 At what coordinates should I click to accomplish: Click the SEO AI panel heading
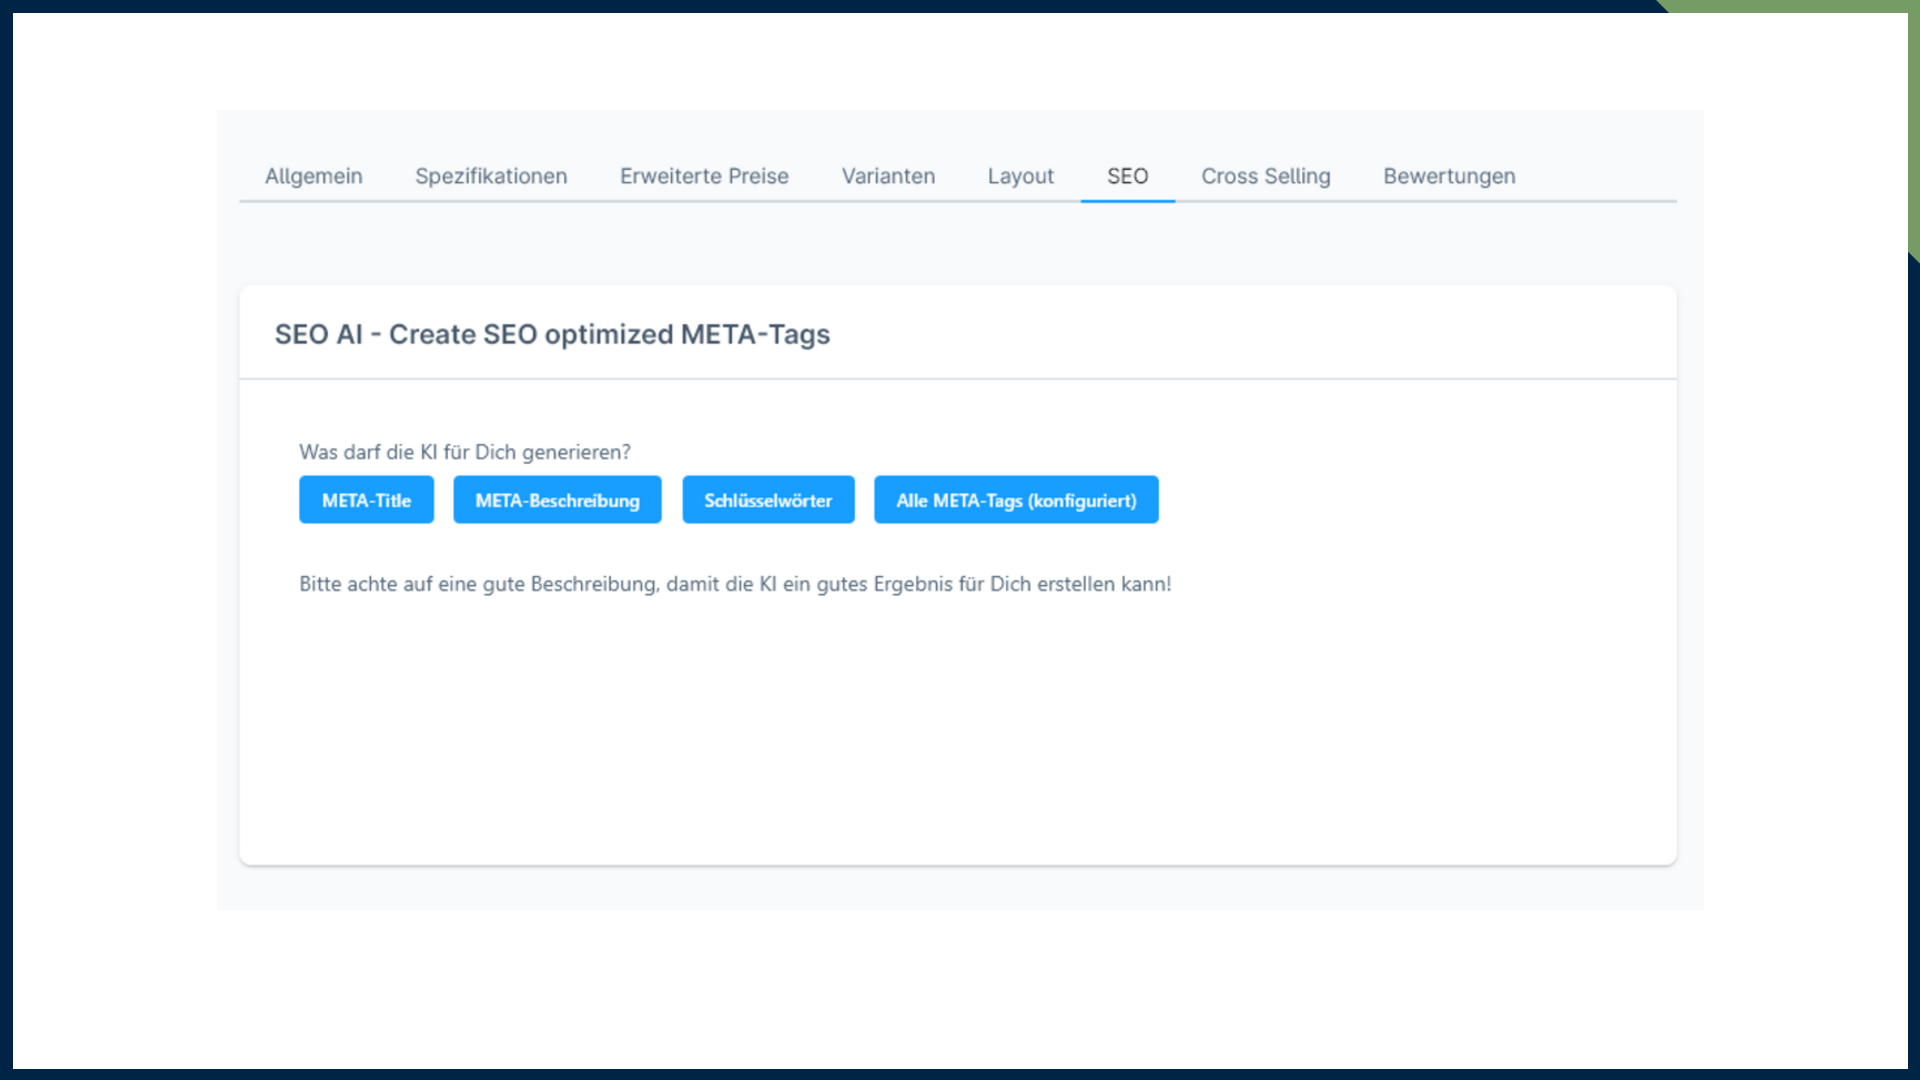click(x=552, y=334)
